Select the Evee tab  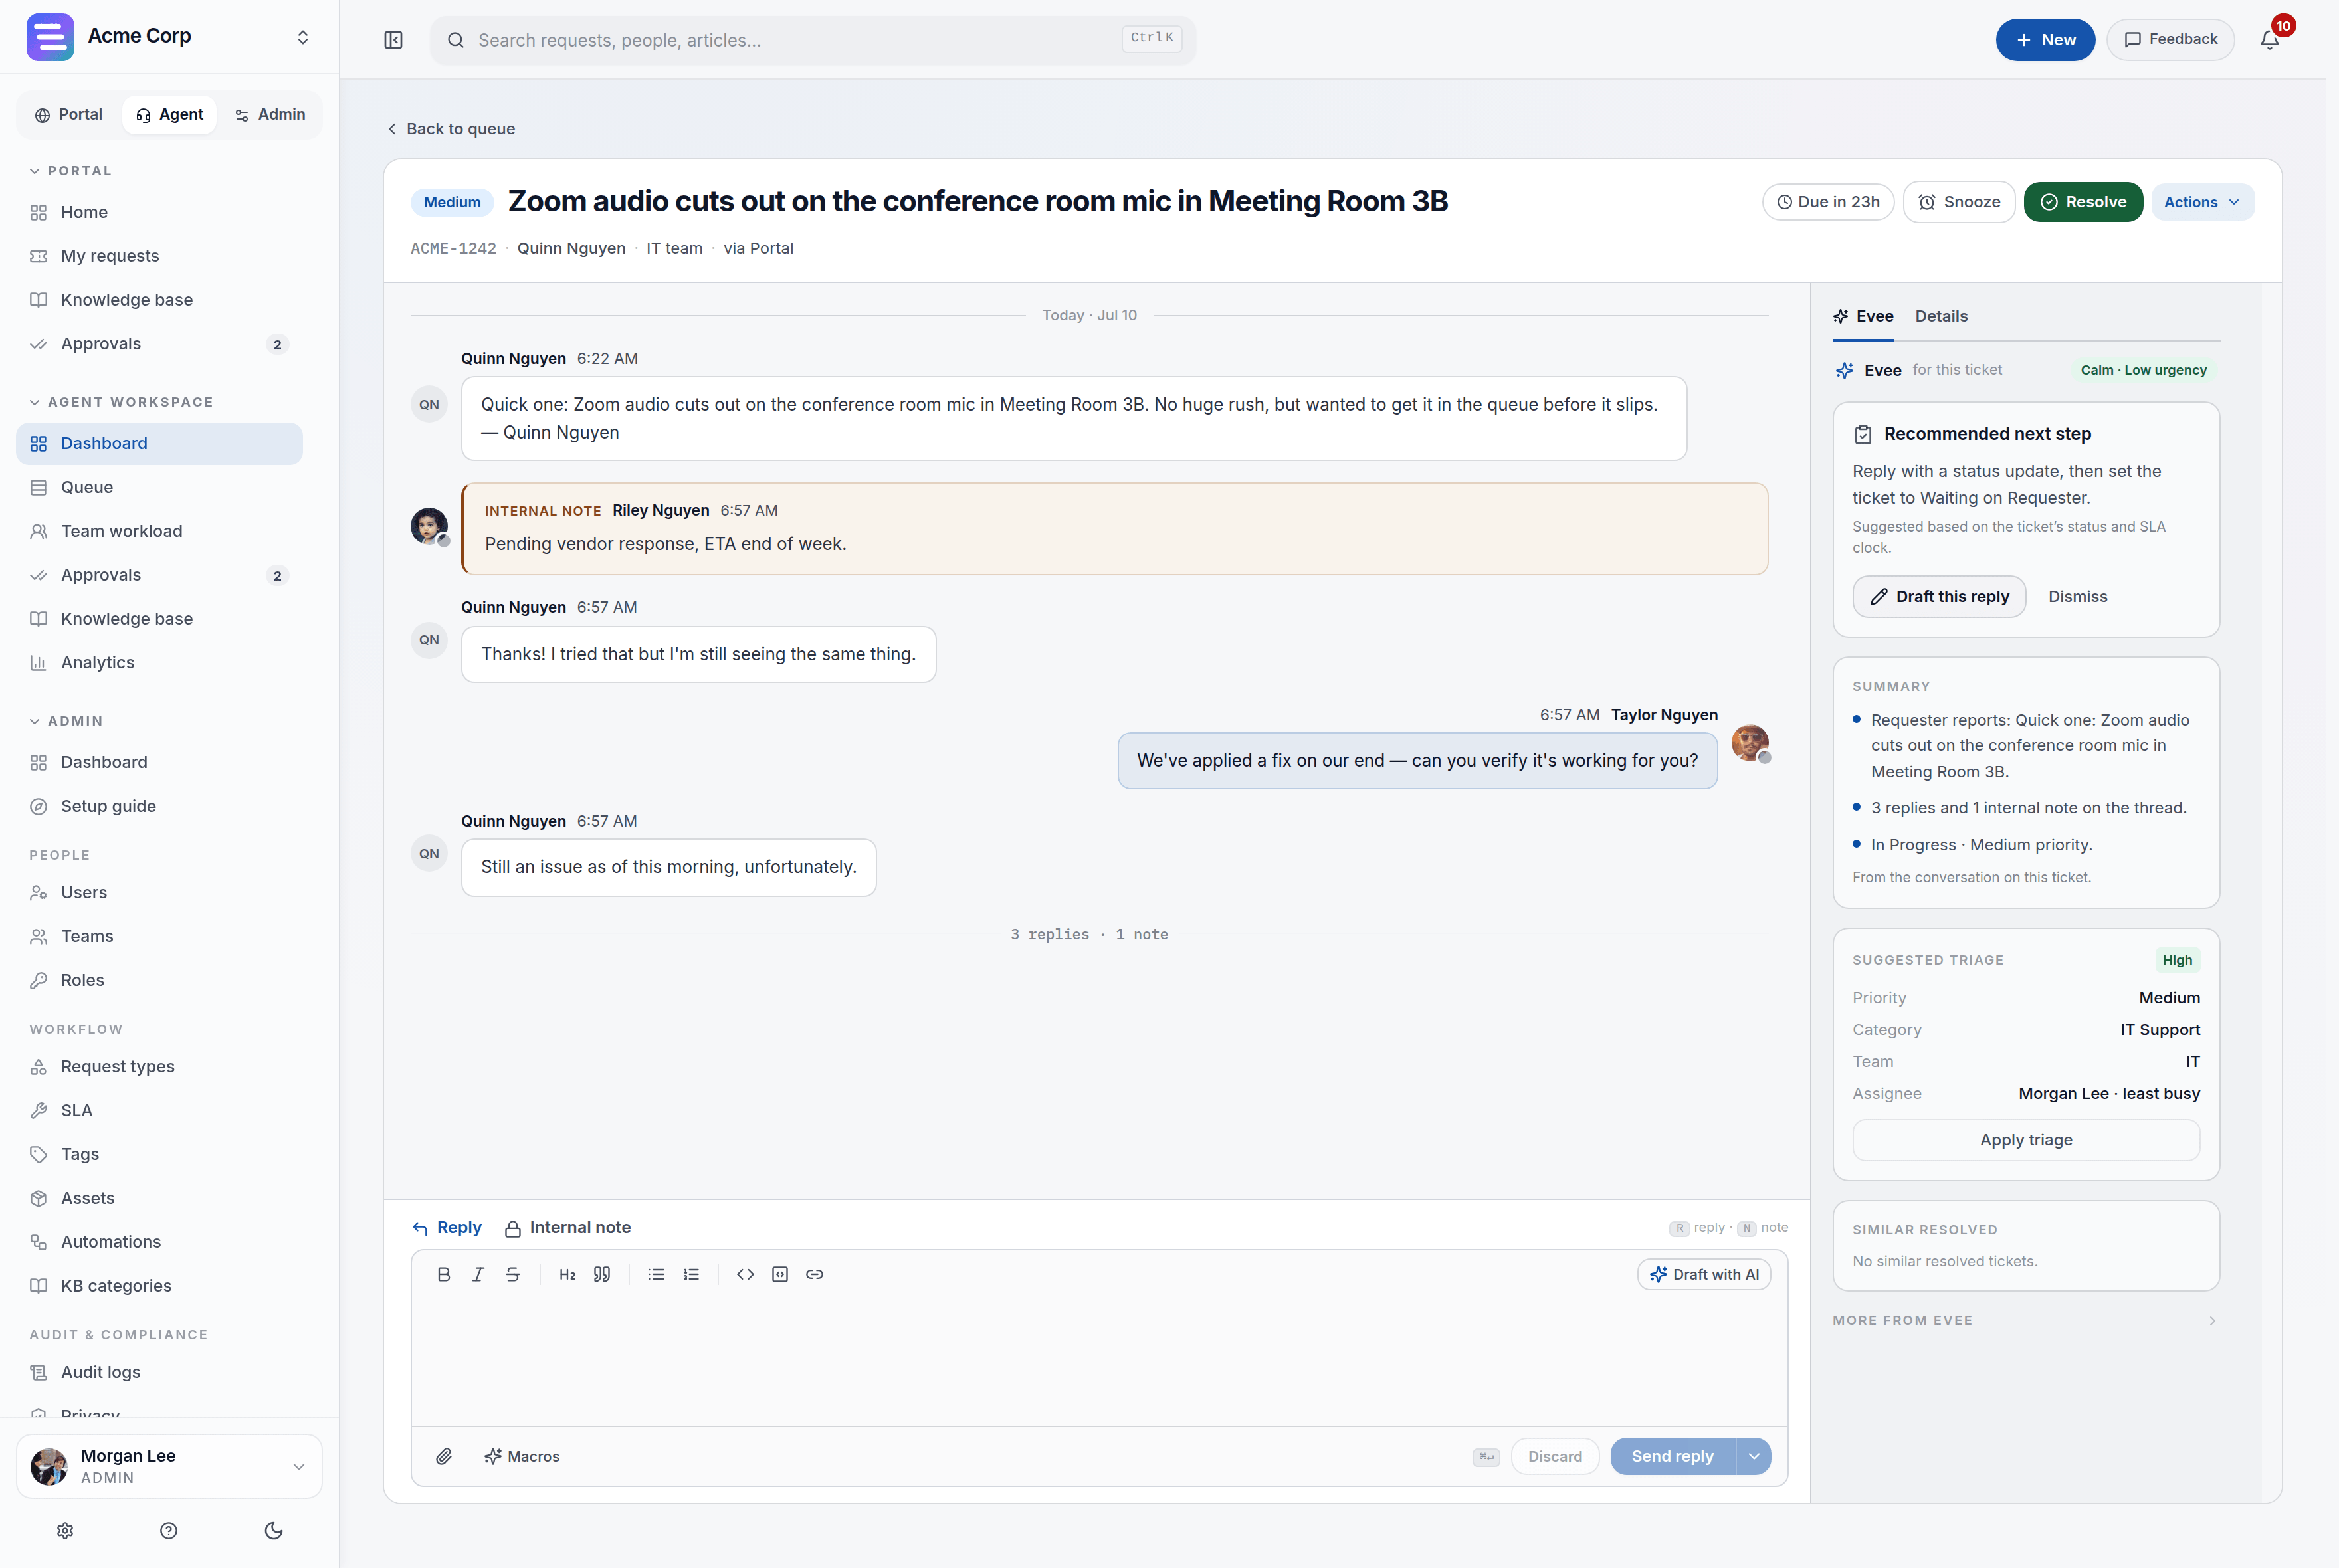click(1863, 316)
